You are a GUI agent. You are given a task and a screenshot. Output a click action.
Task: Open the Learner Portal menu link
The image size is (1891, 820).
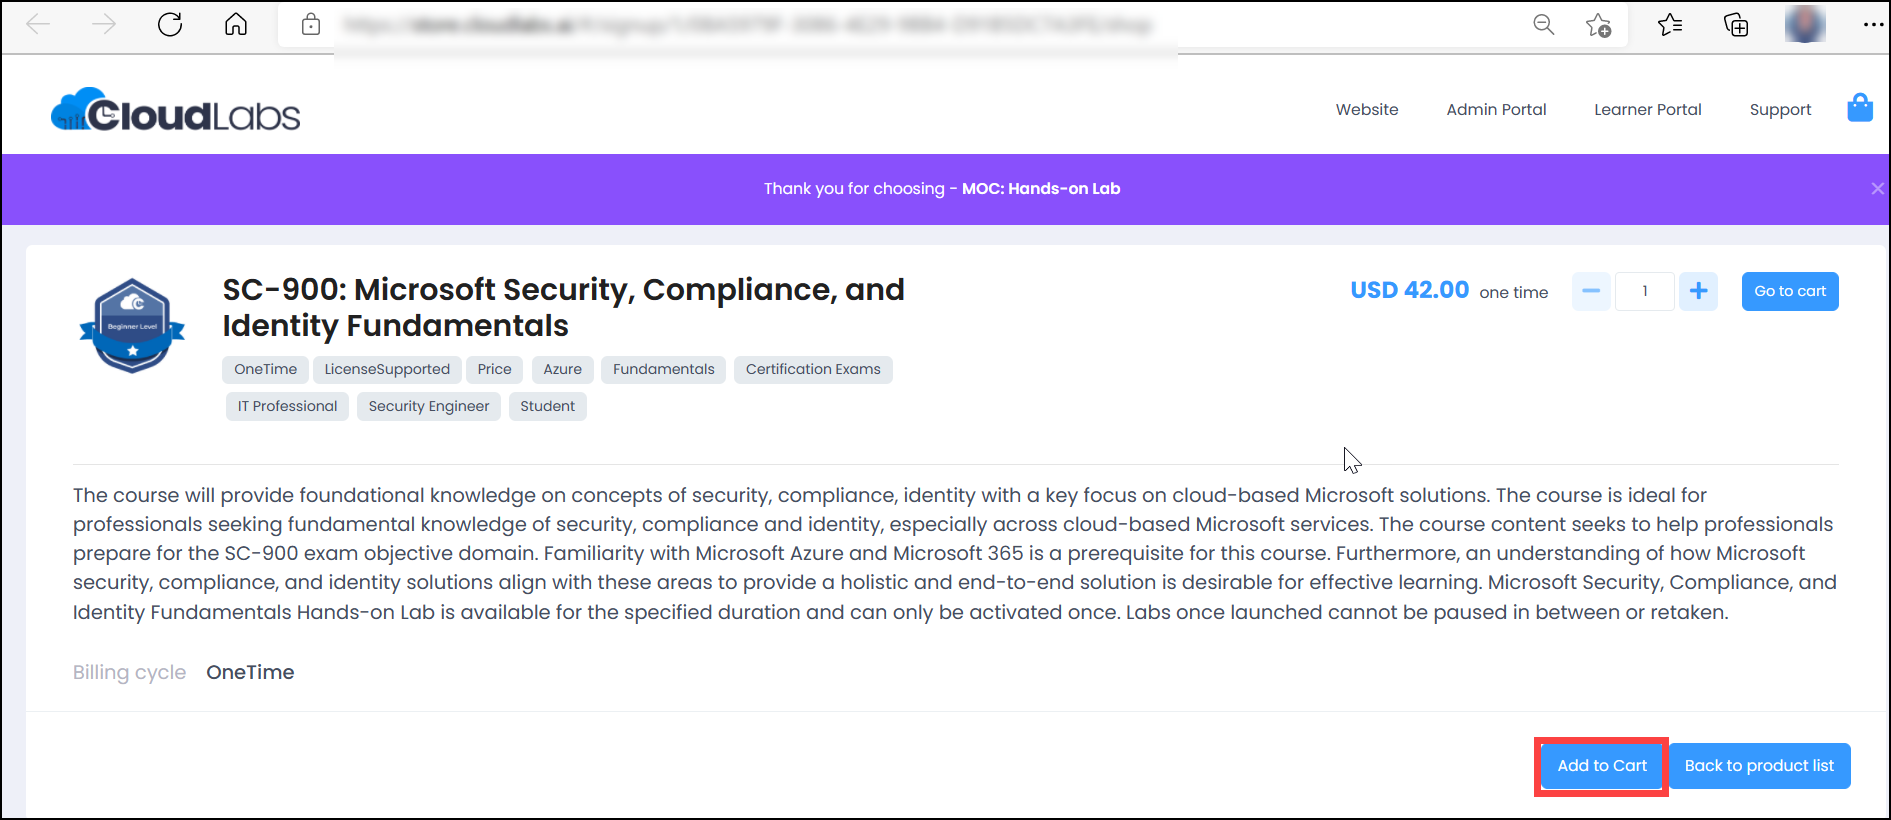[x=1647, y=110]
